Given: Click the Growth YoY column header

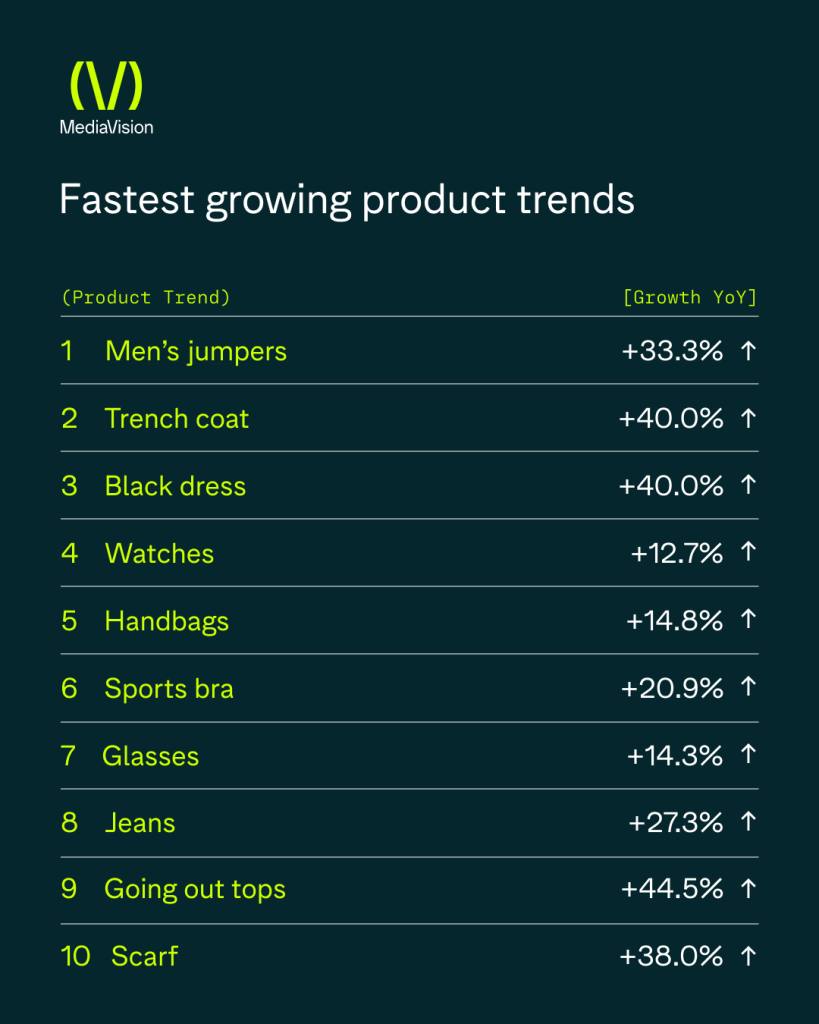Looking at the screenshot, I should click(x=690, y=298).
